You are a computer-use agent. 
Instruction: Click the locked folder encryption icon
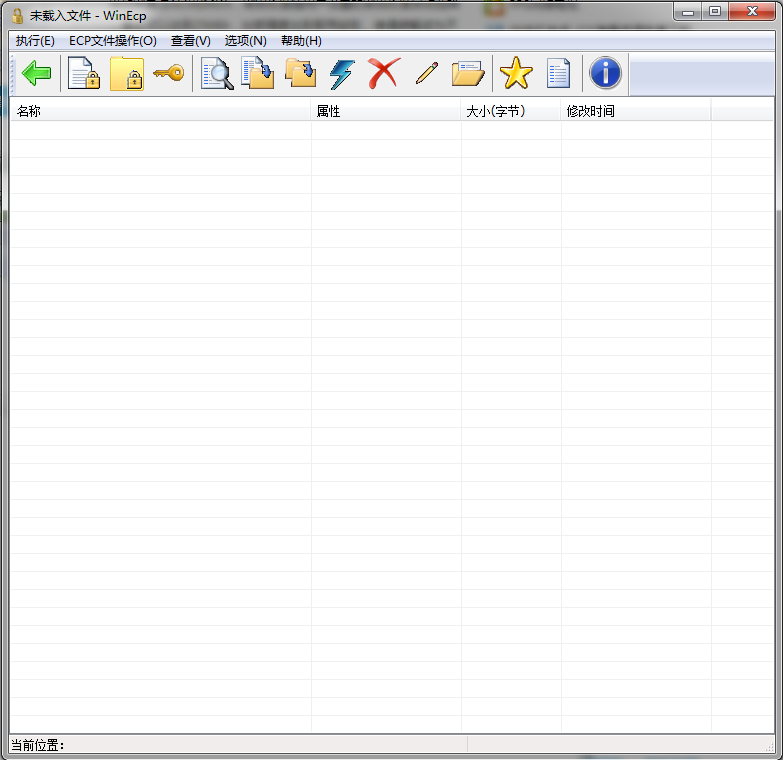coord(127,74)
